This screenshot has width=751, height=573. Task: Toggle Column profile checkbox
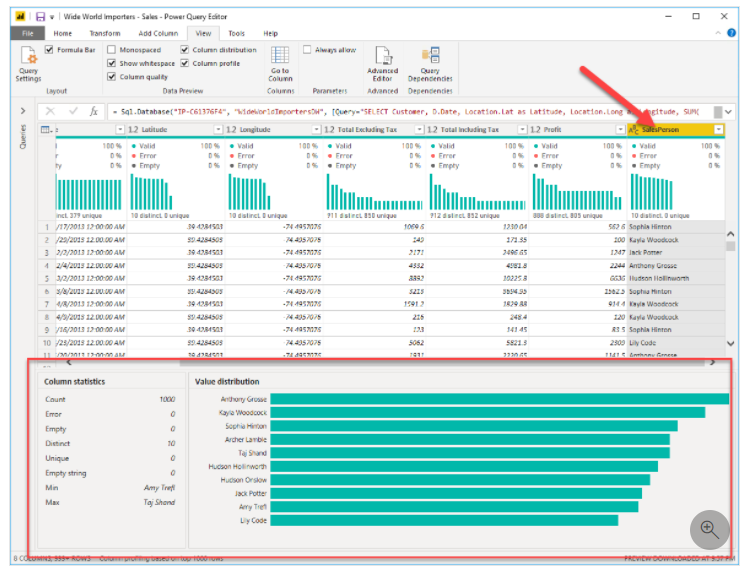[x=184, y=63]
